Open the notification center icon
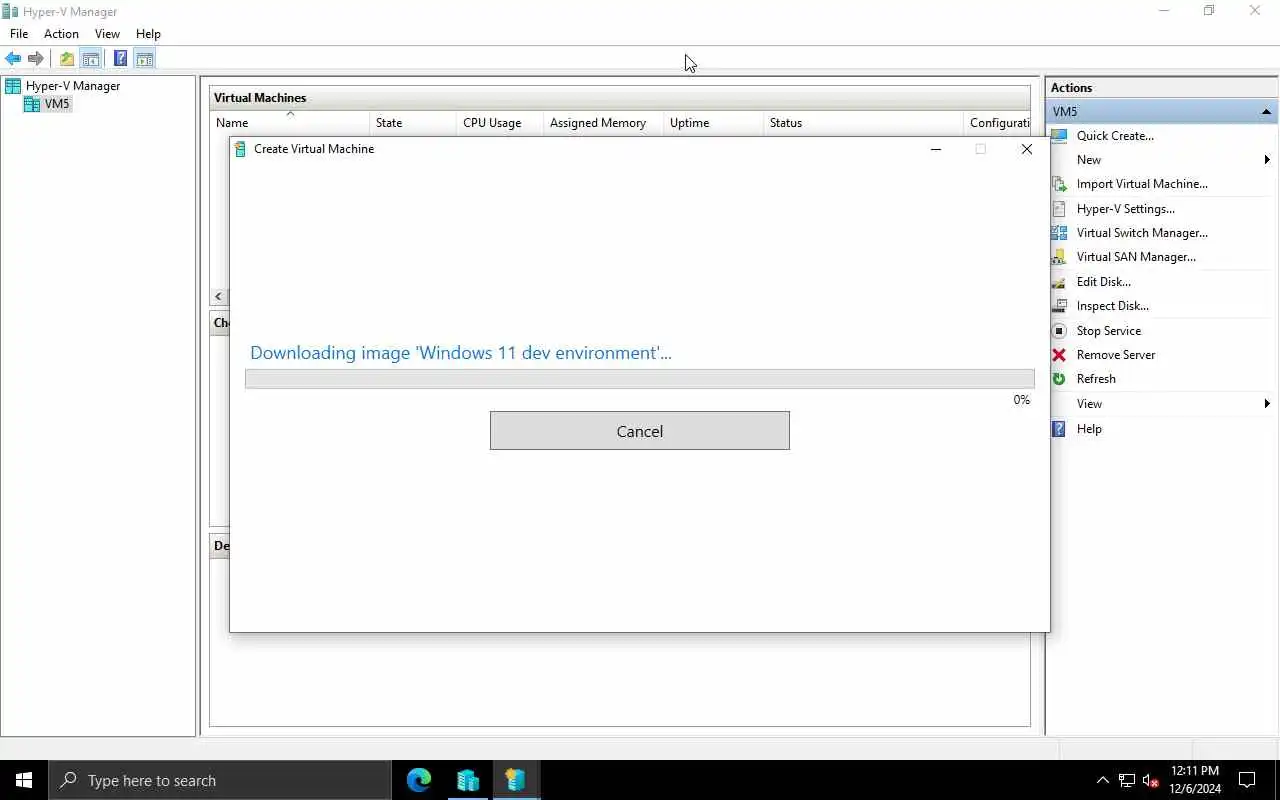The height and width of the screenshot is (800, 1280). (1247, 780)
